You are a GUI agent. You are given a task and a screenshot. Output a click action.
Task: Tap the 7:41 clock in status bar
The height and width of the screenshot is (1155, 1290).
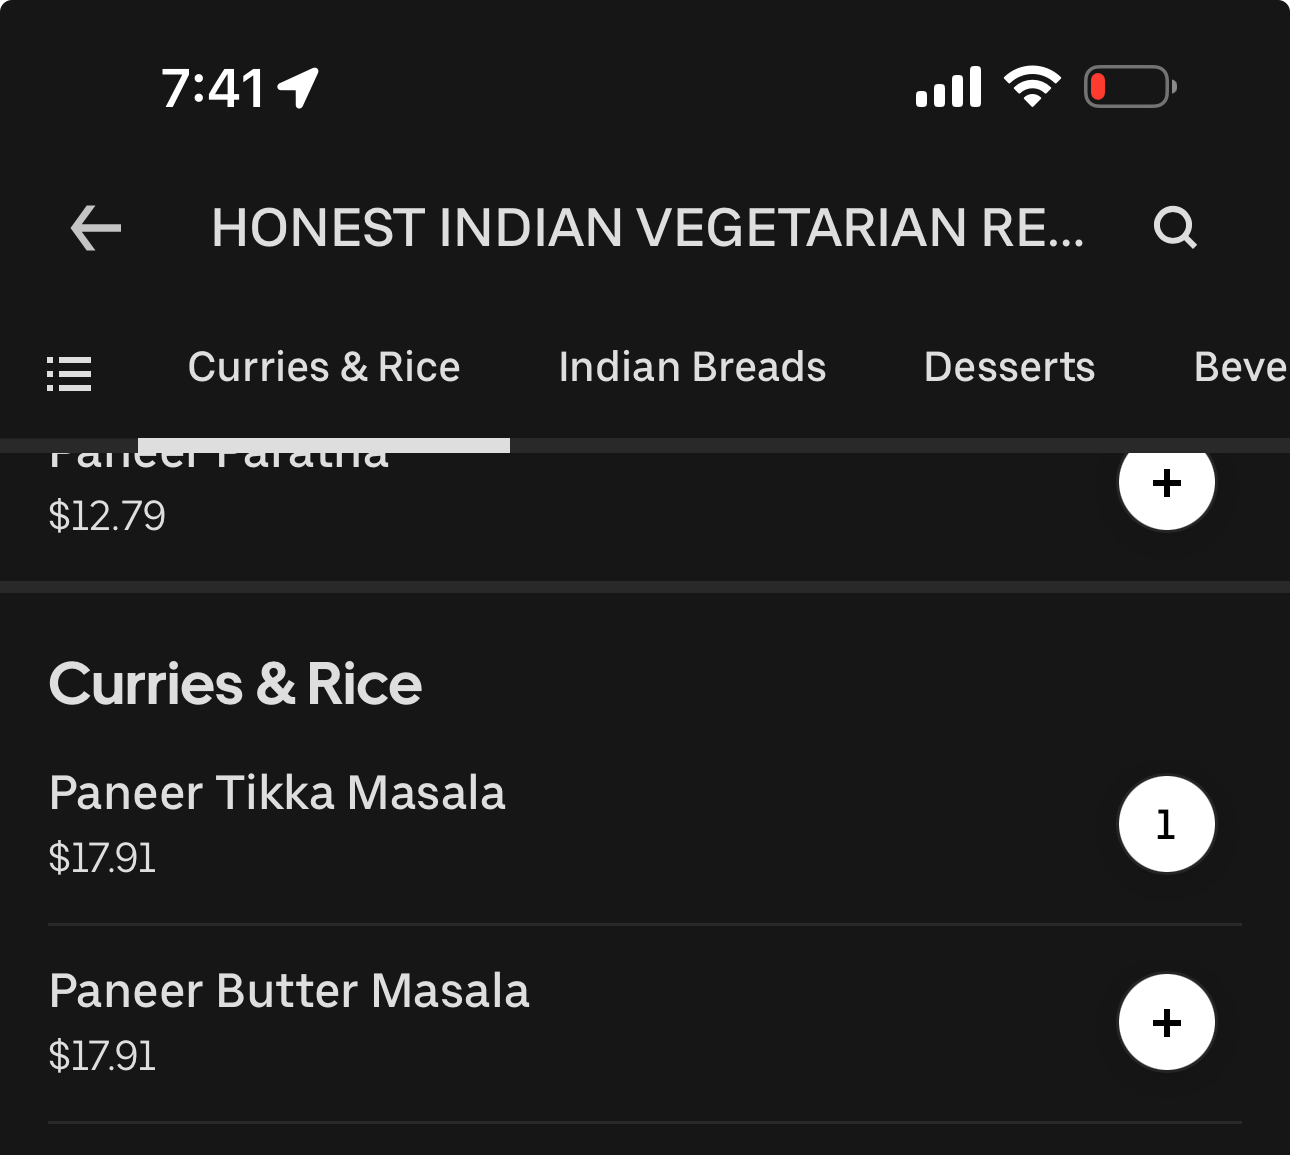(213, 88)
